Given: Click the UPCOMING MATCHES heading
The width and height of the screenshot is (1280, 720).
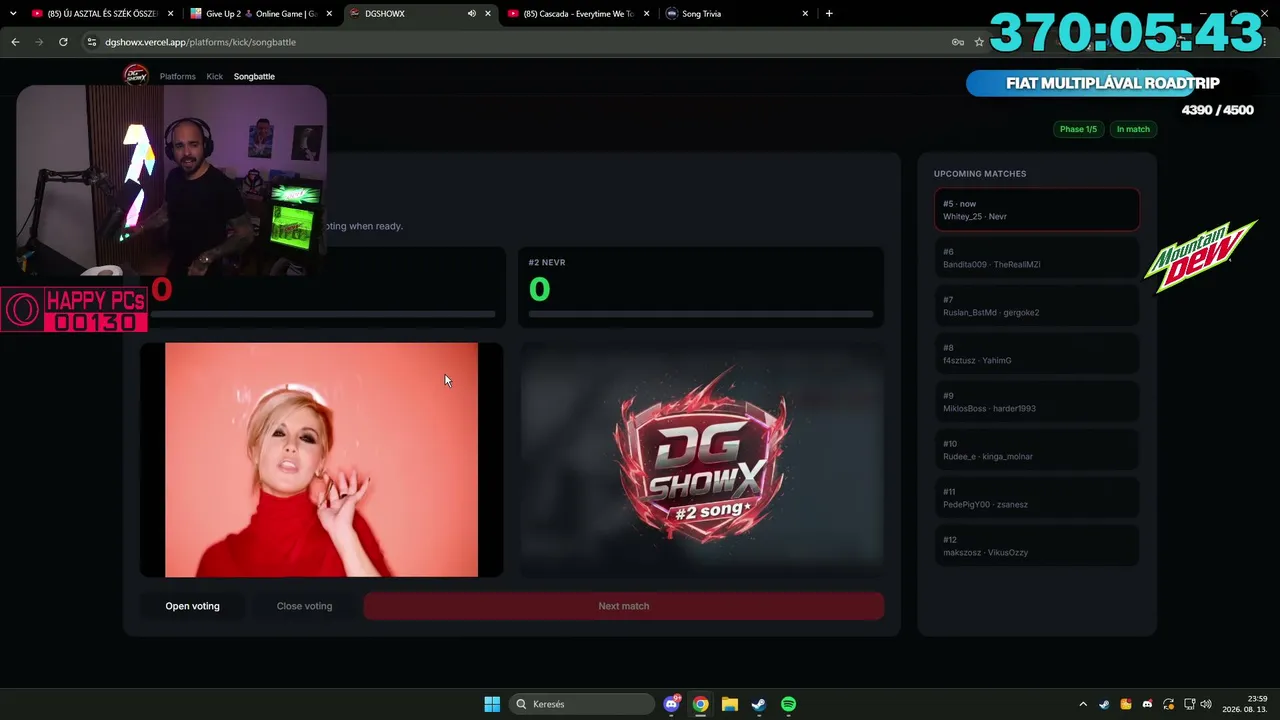Looking at the screenshot, I should [980, 174].
